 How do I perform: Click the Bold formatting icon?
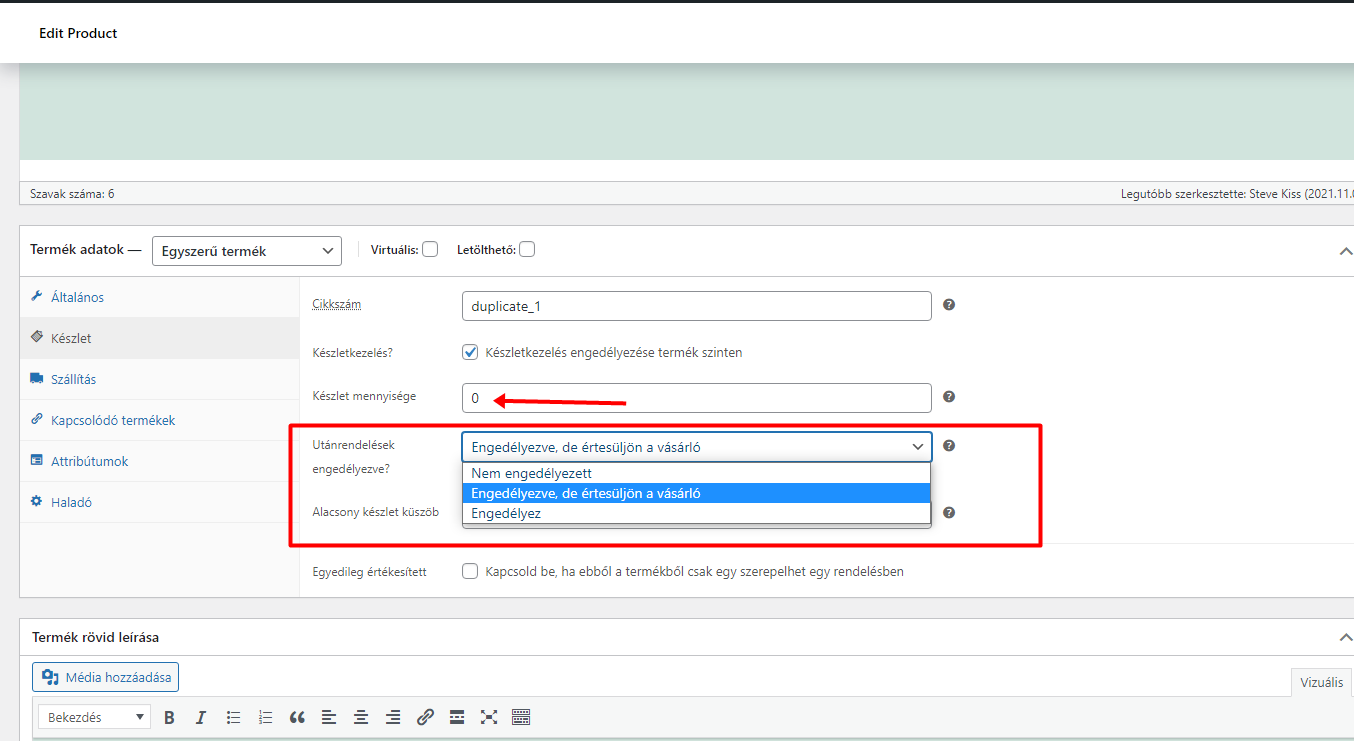[169, 717]
